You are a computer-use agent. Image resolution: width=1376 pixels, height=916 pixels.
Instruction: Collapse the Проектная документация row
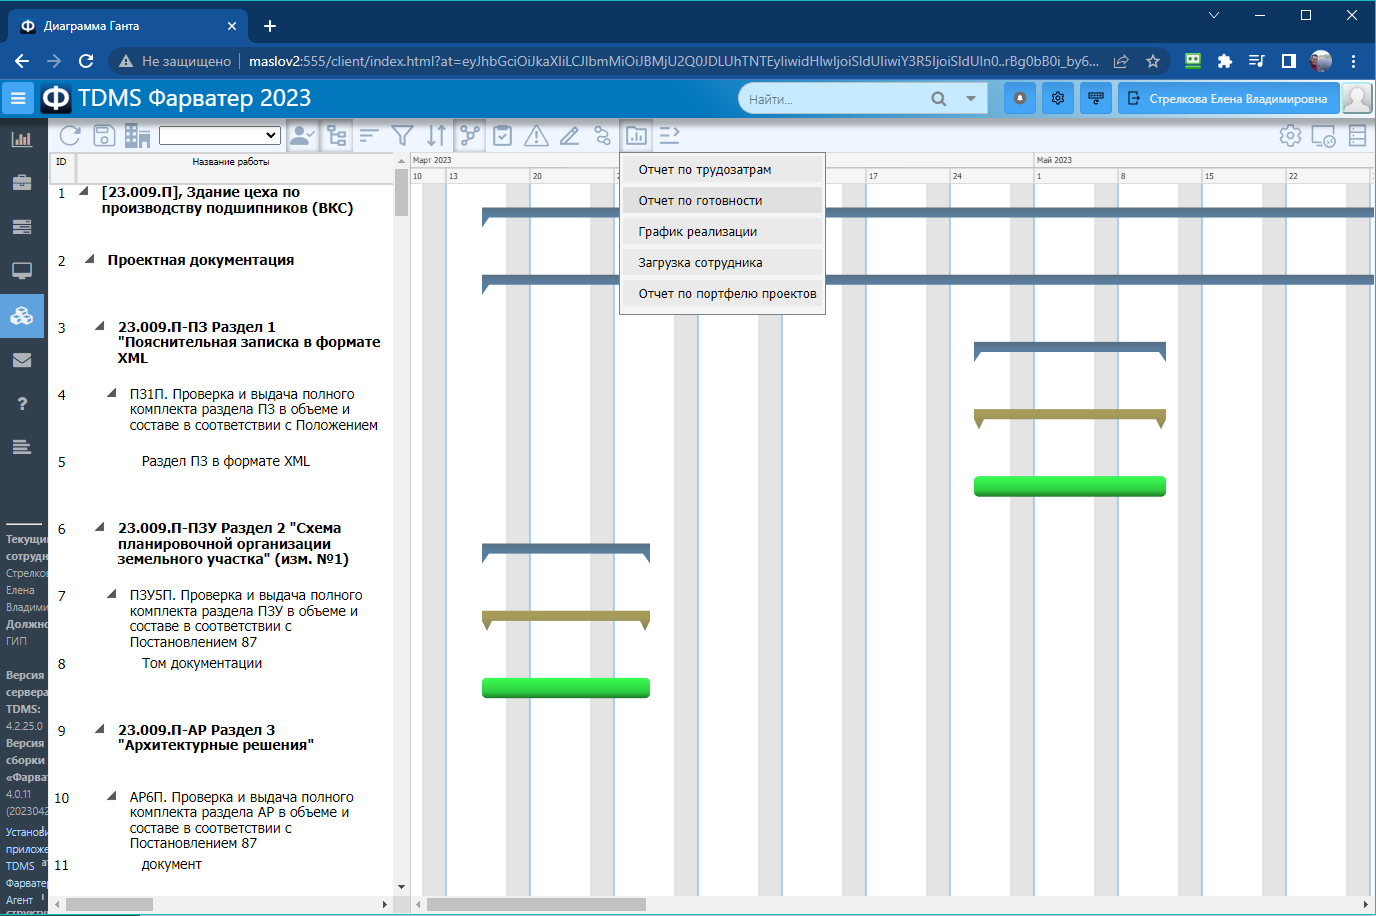click(x=90, y=260)
